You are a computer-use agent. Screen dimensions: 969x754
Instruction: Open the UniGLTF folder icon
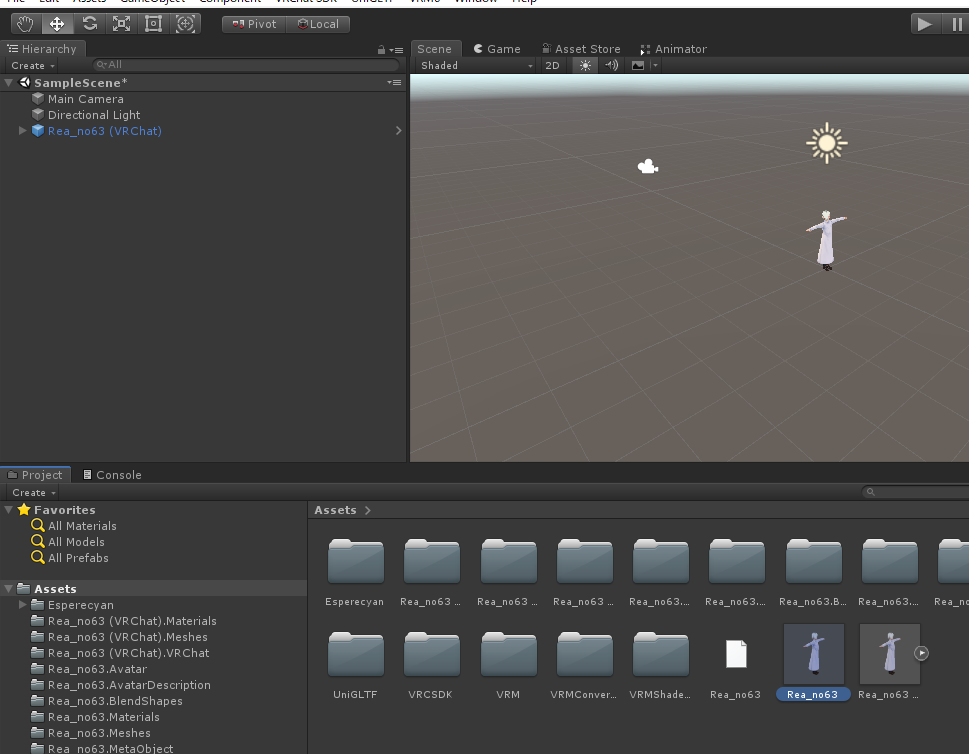[355, 654]
